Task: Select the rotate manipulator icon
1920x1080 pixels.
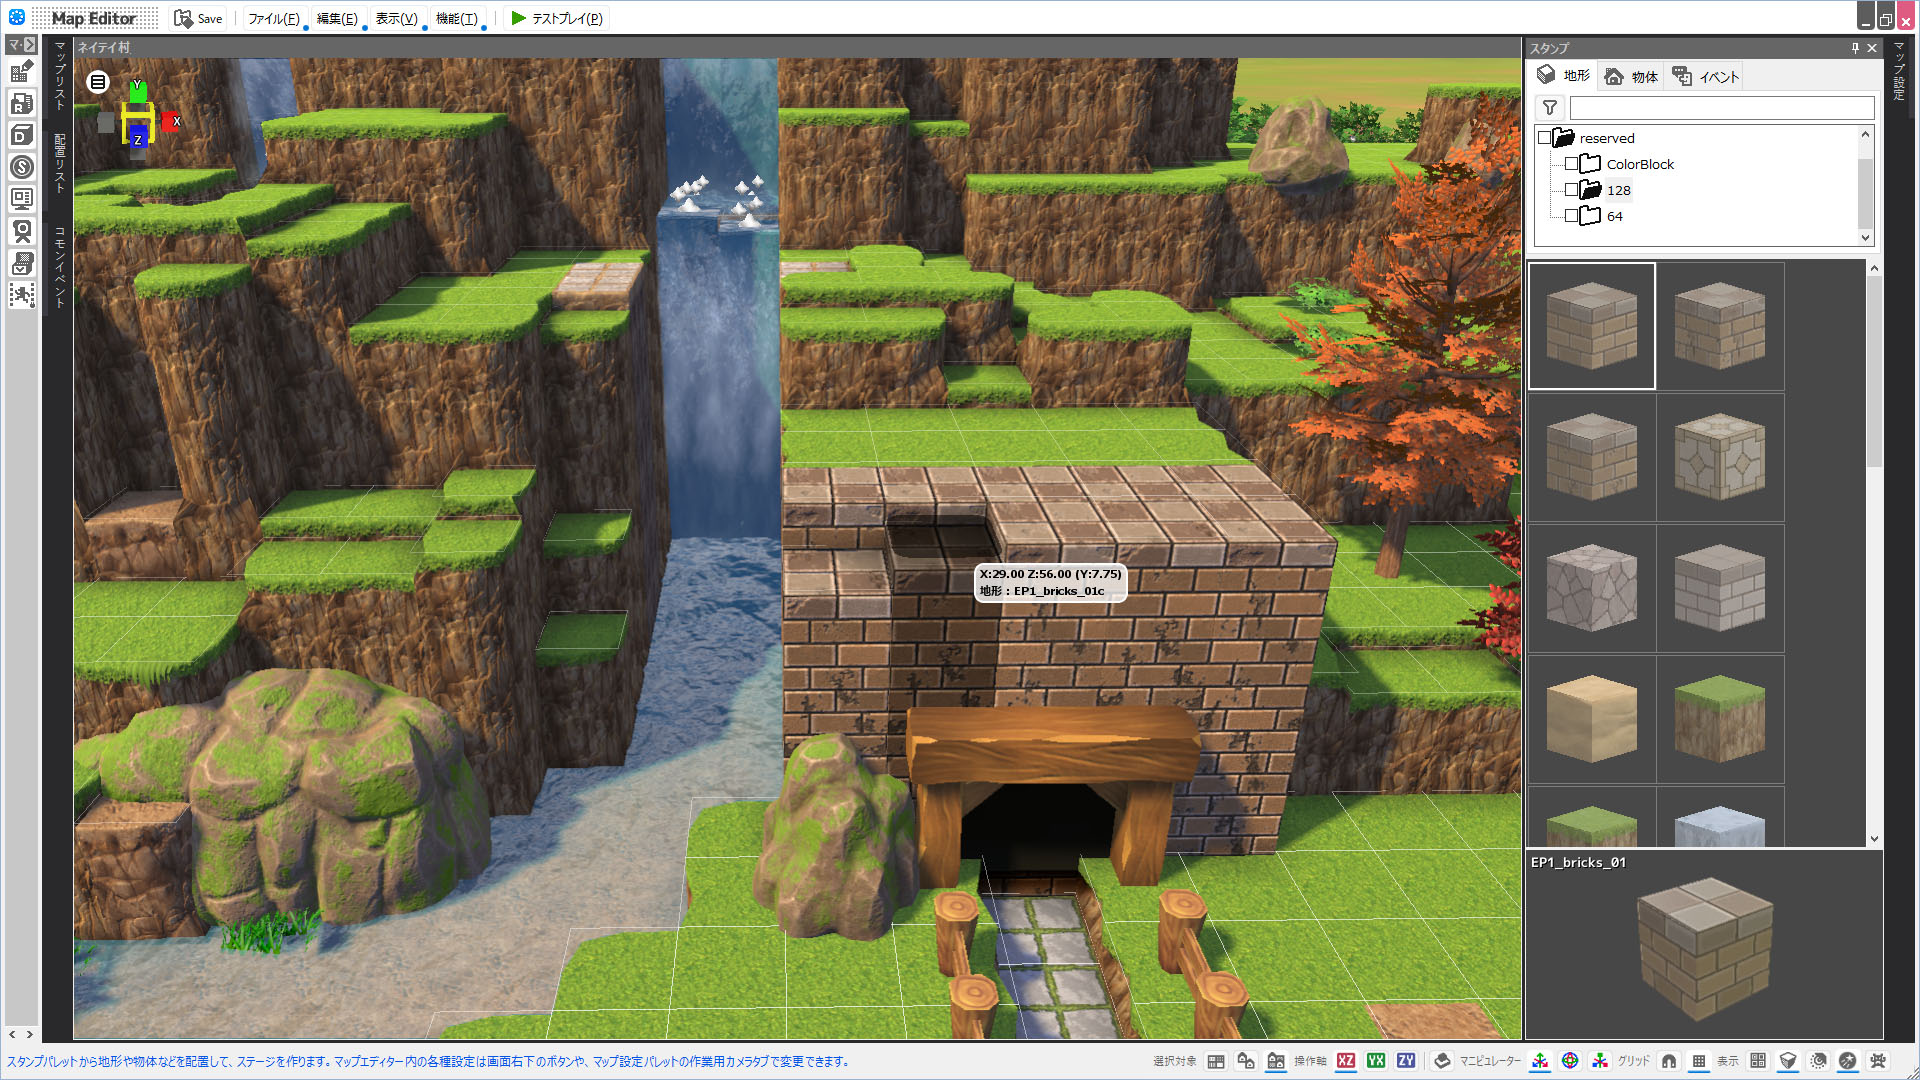Action: [1570, 1061]
